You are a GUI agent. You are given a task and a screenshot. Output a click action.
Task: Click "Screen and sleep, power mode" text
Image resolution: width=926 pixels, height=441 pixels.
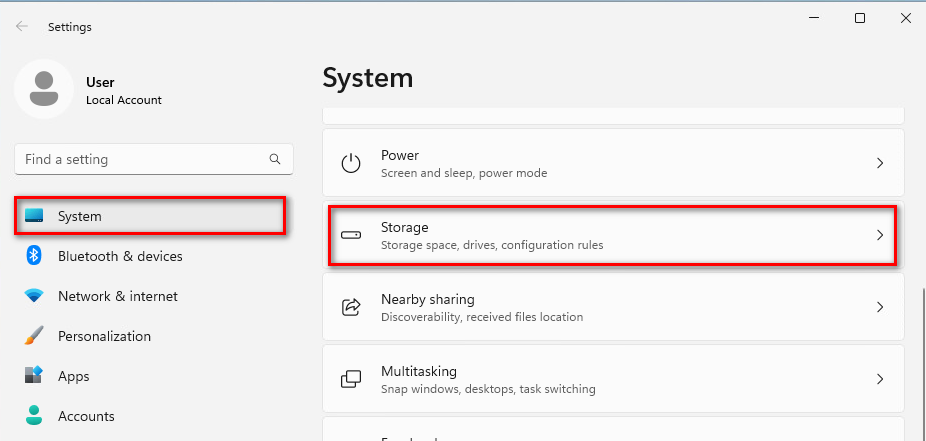464,173
